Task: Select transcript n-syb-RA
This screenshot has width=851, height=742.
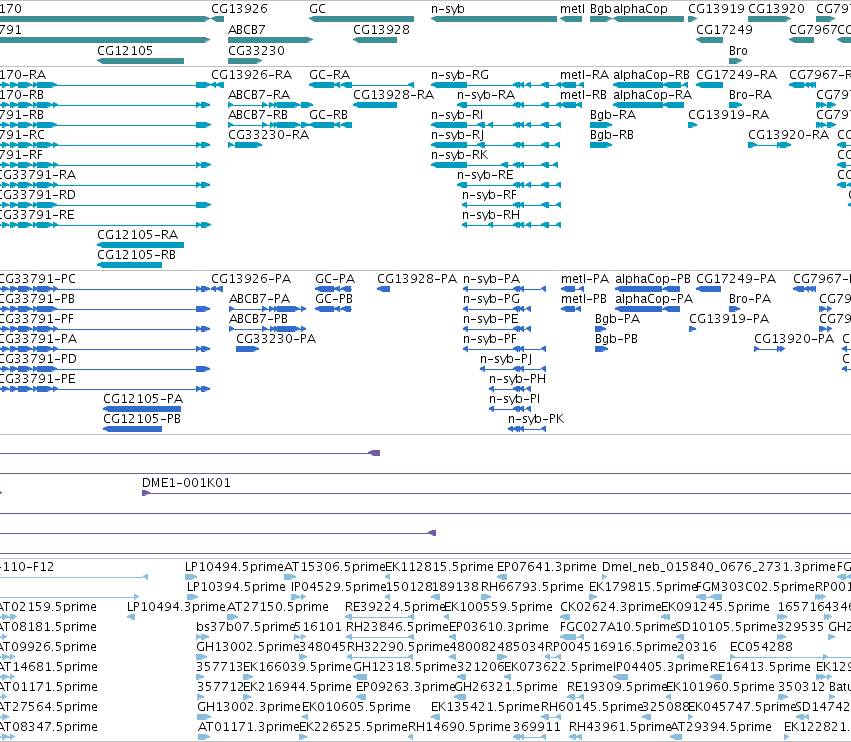Action: (x=486, y=95)
